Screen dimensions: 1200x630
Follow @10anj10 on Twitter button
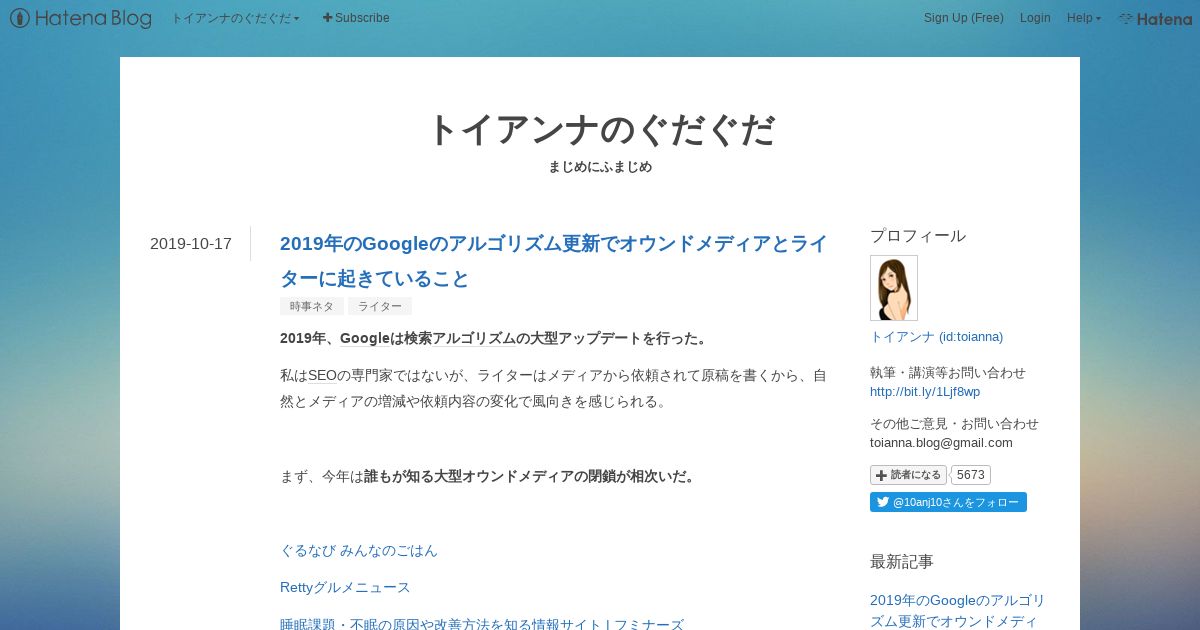pyautogui.click(x=948, y=502)
